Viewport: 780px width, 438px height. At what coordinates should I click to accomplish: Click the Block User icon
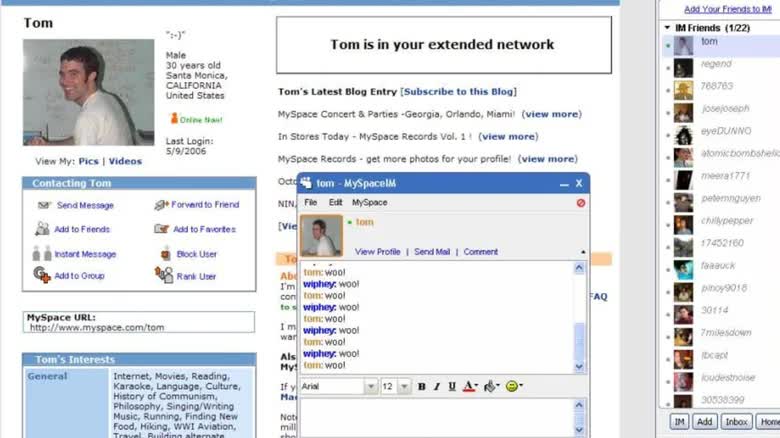tap(165, 254)
